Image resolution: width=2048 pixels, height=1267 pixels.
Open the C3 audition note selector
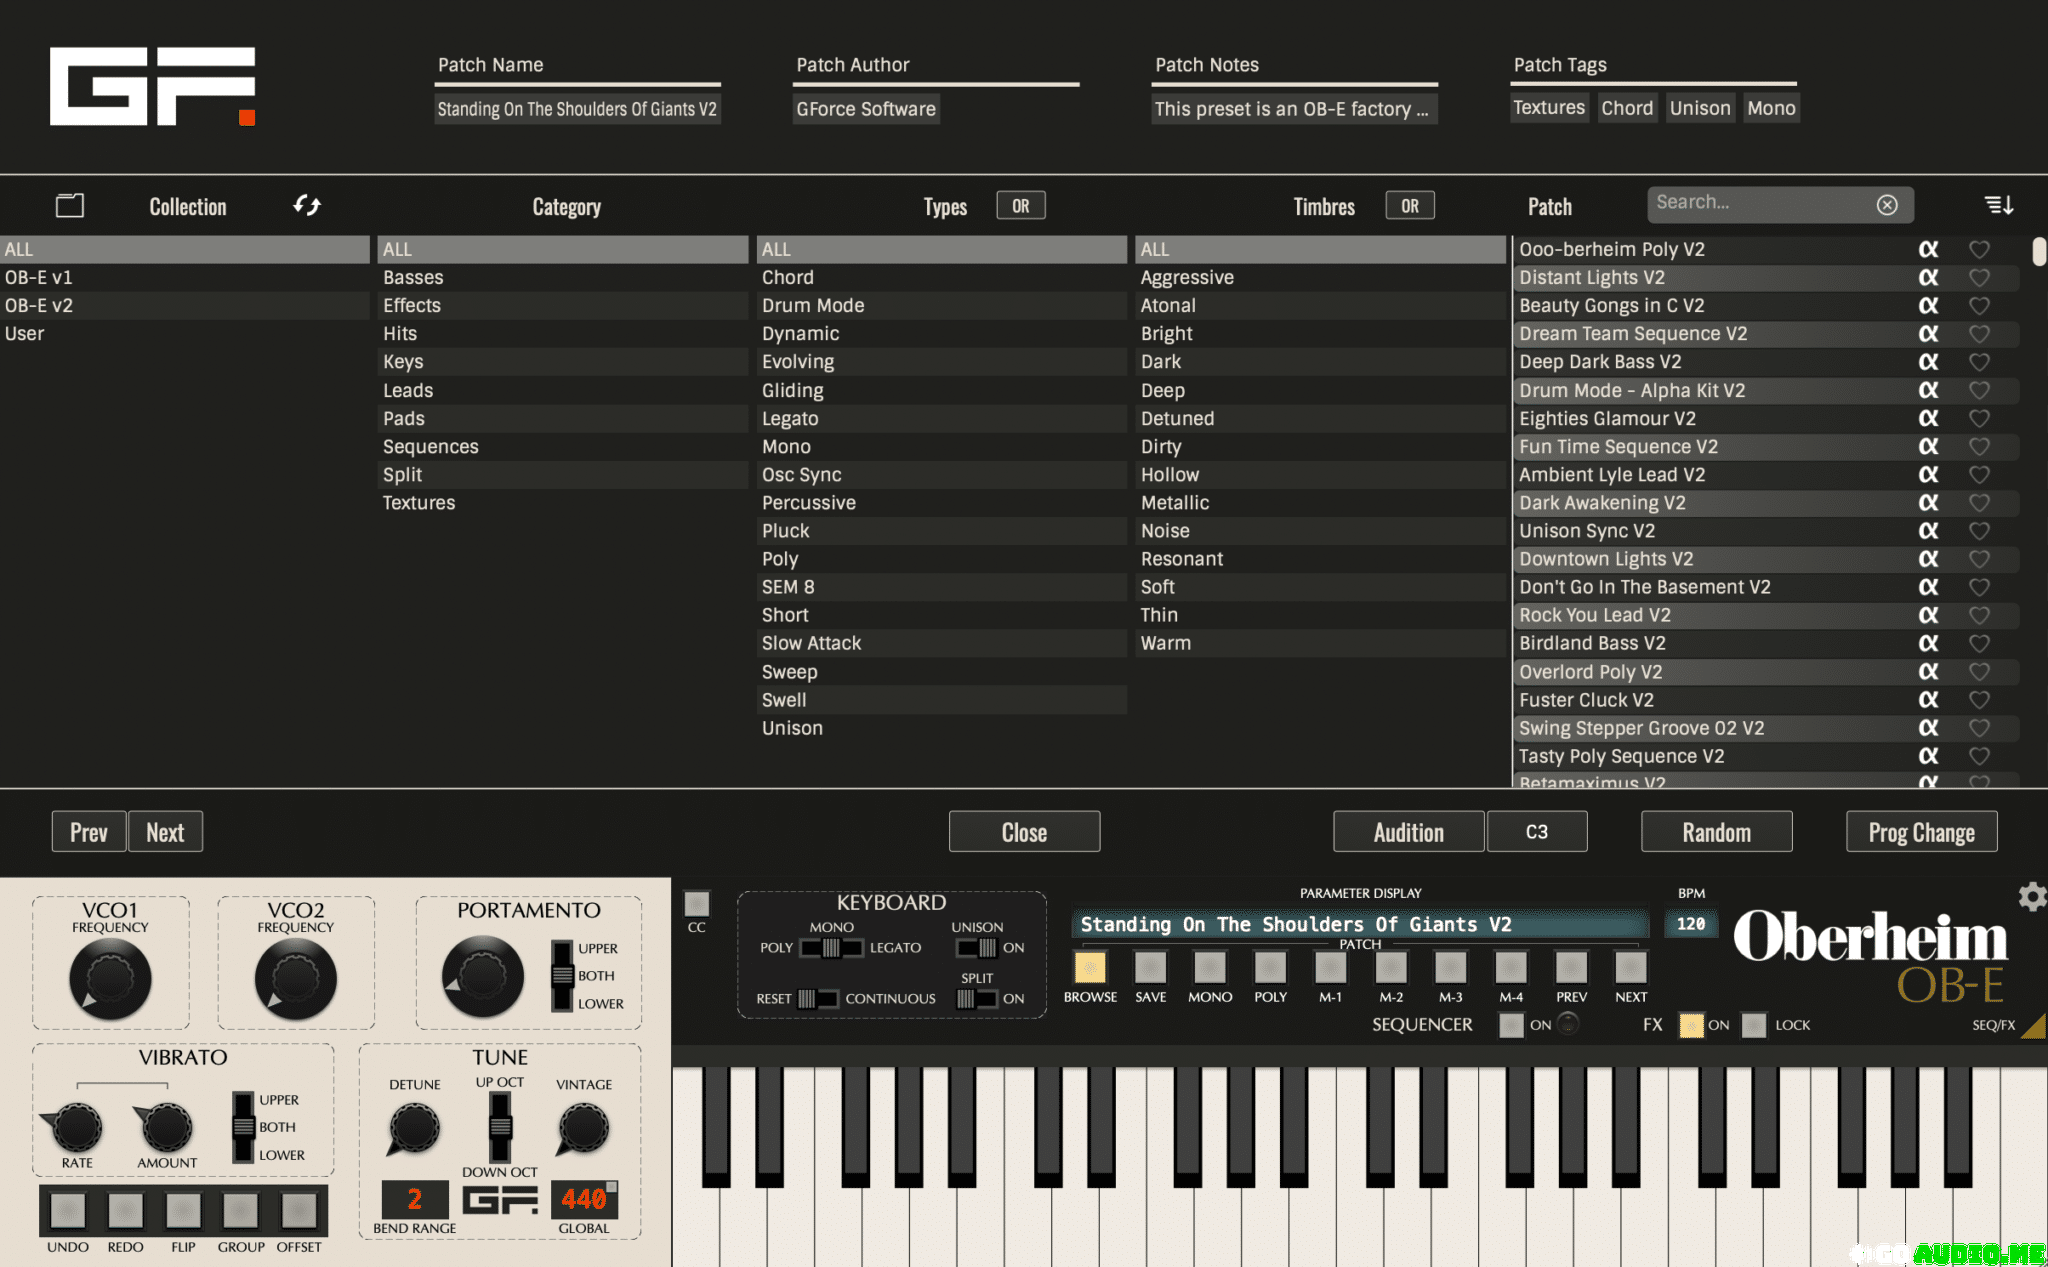point(1536,832)
